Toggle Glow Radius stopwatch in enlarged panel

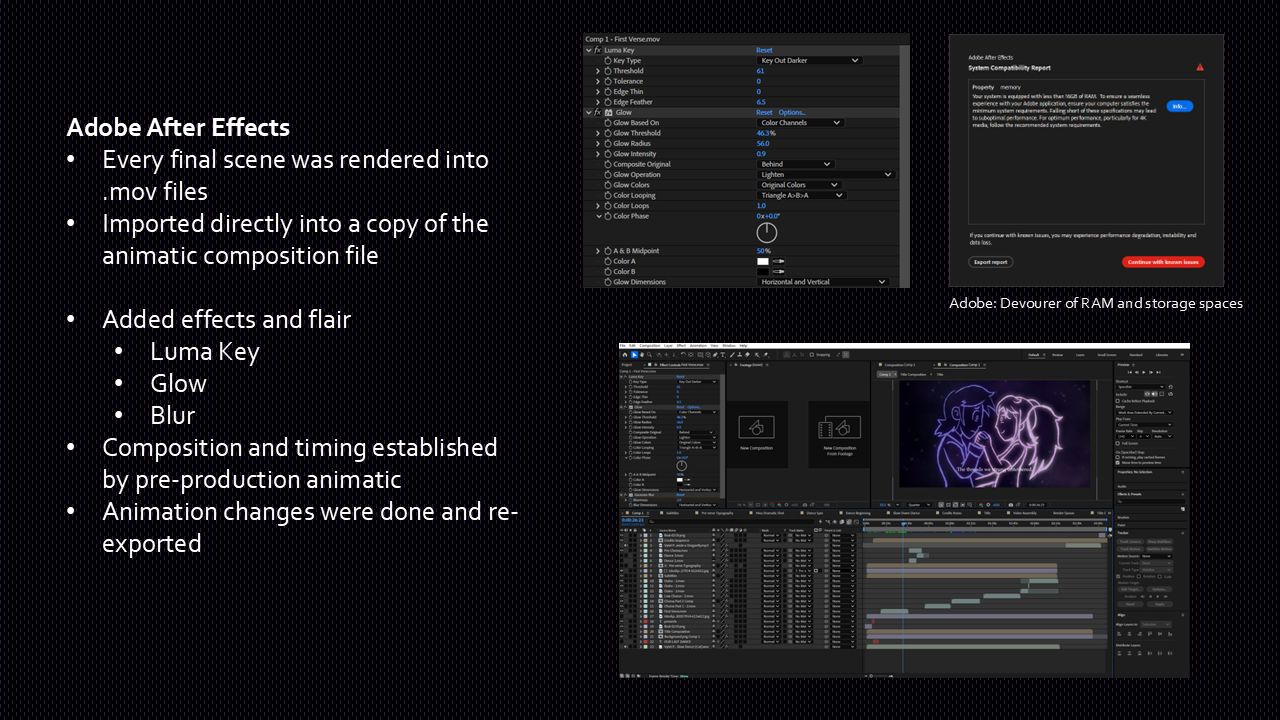tap(607, 144)
